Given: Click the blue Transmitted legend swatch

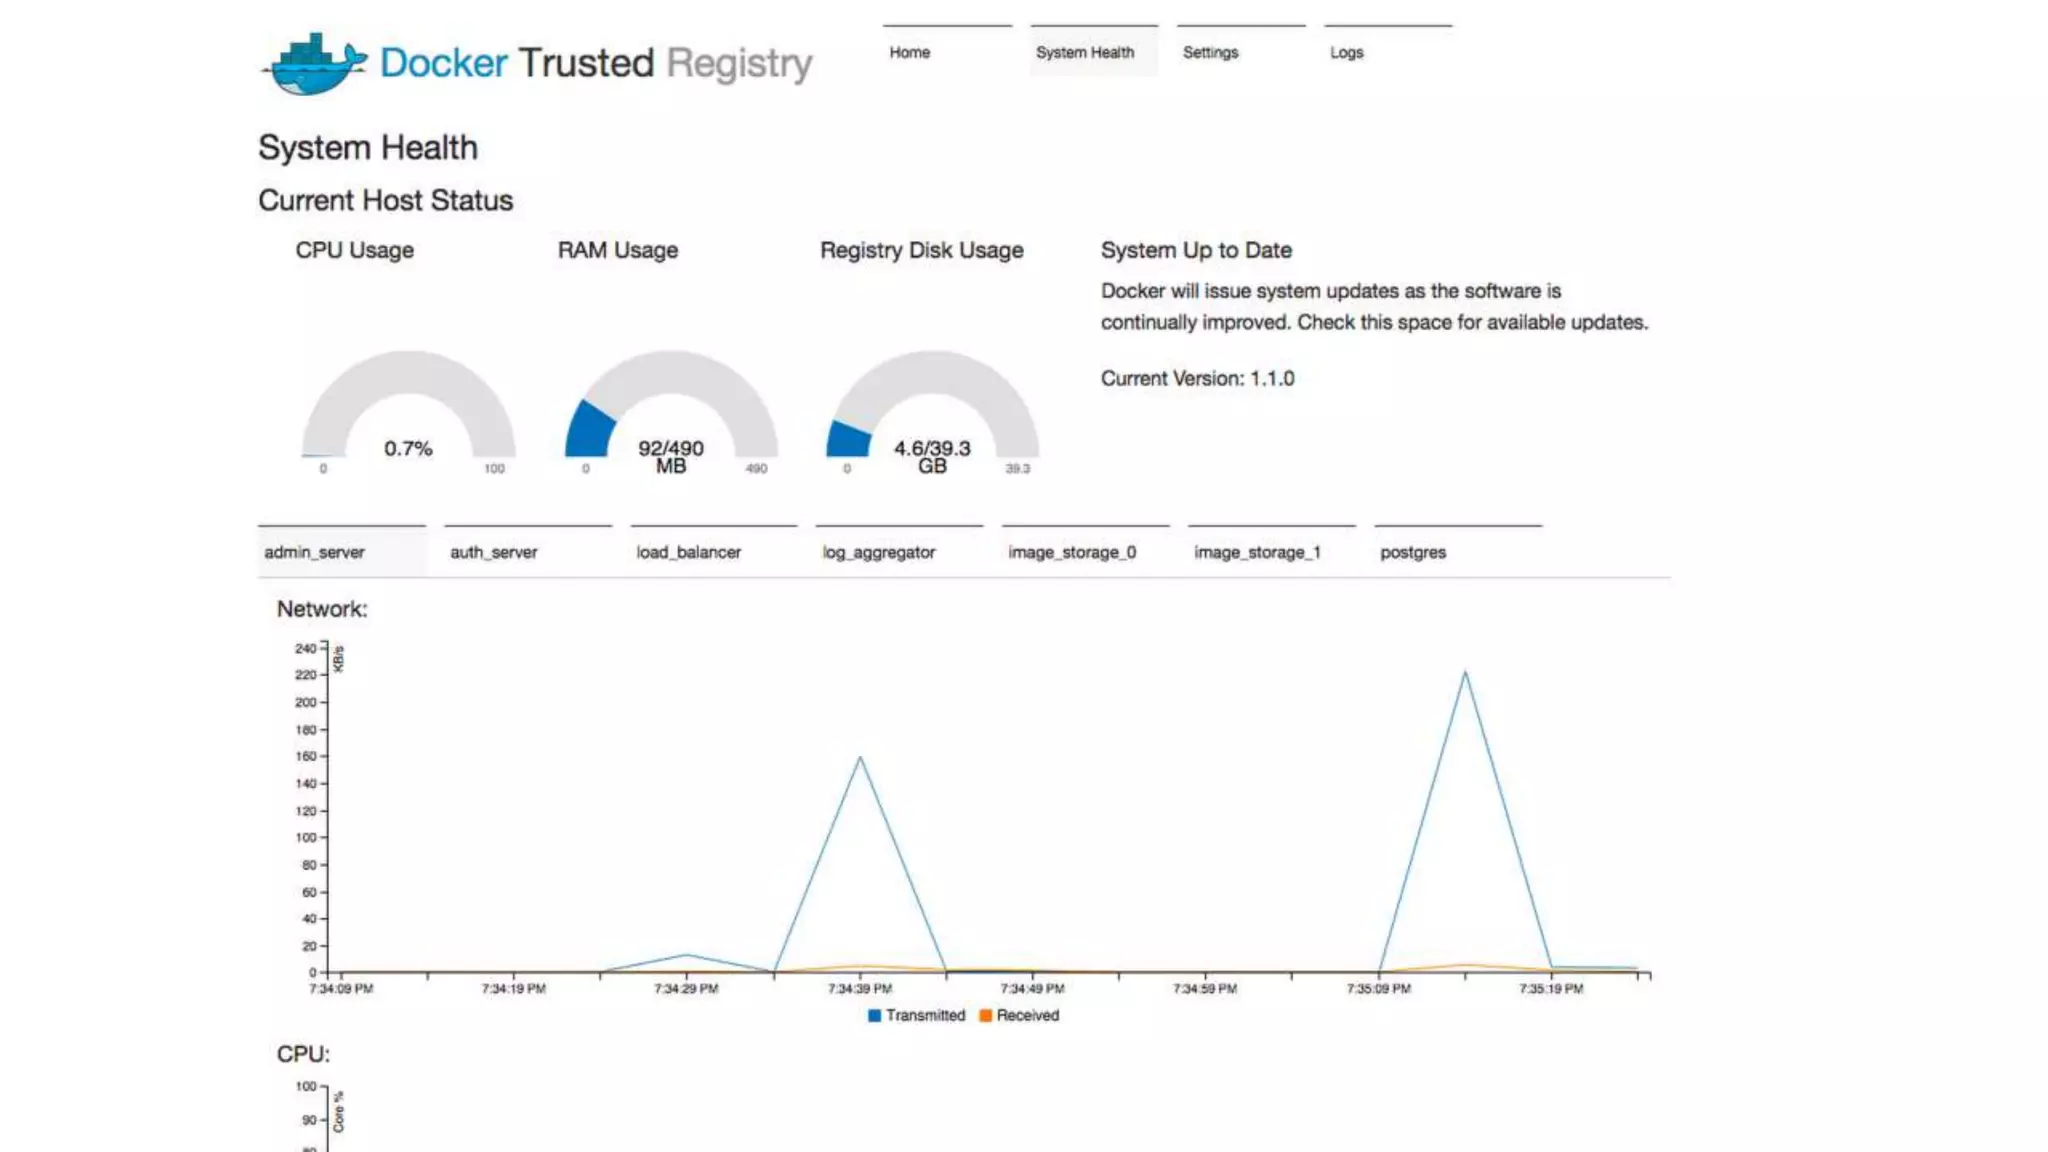Looking at the screenshot, I should 874,1016.
